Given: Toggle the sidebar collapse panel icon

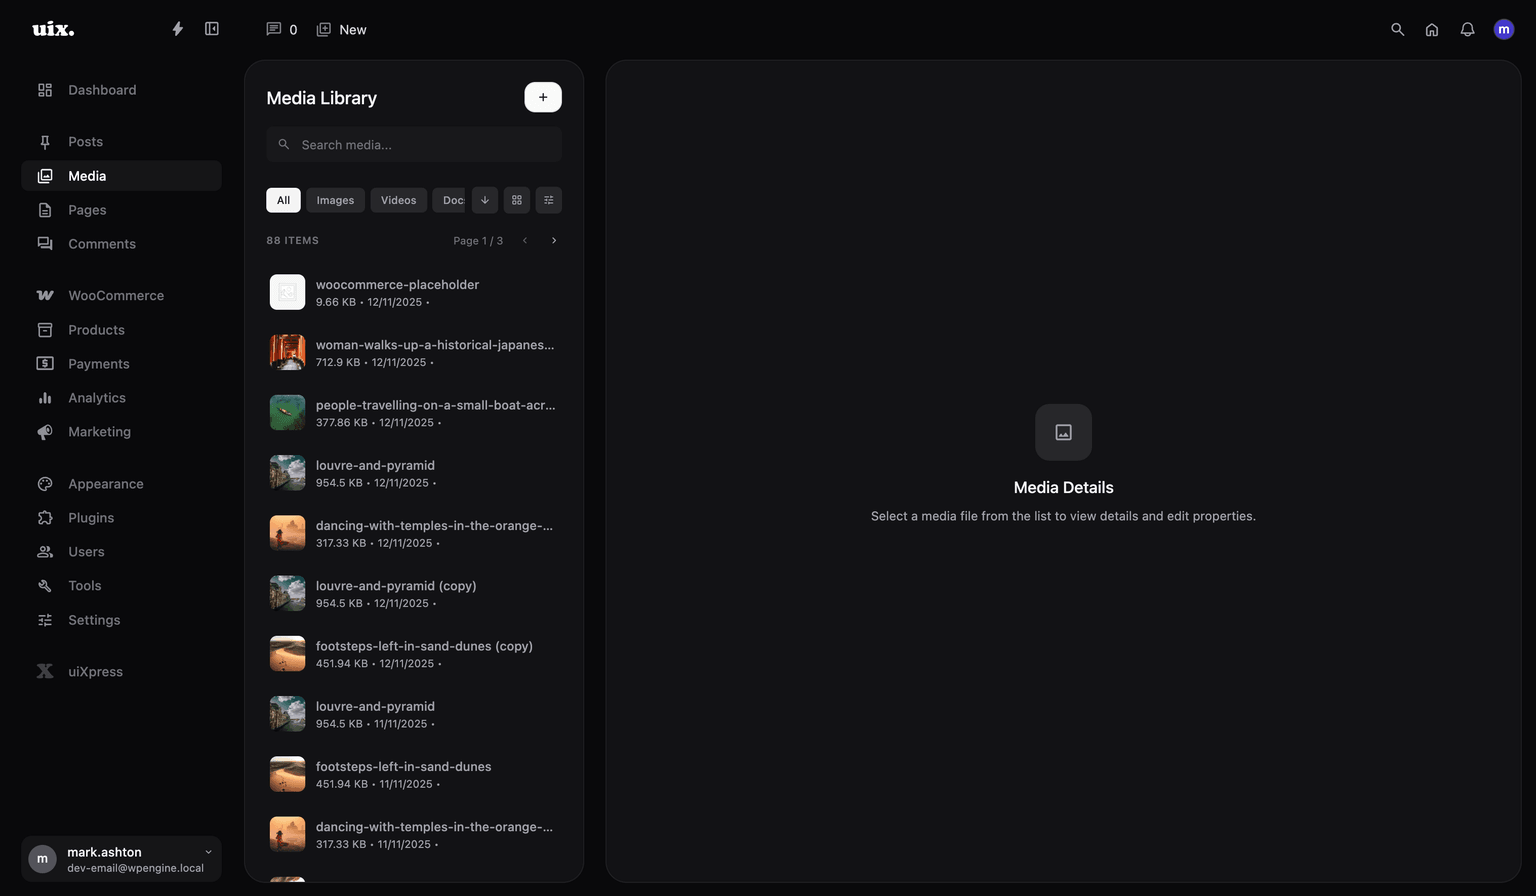Looking at the screenshot, I should coord(211,29).
